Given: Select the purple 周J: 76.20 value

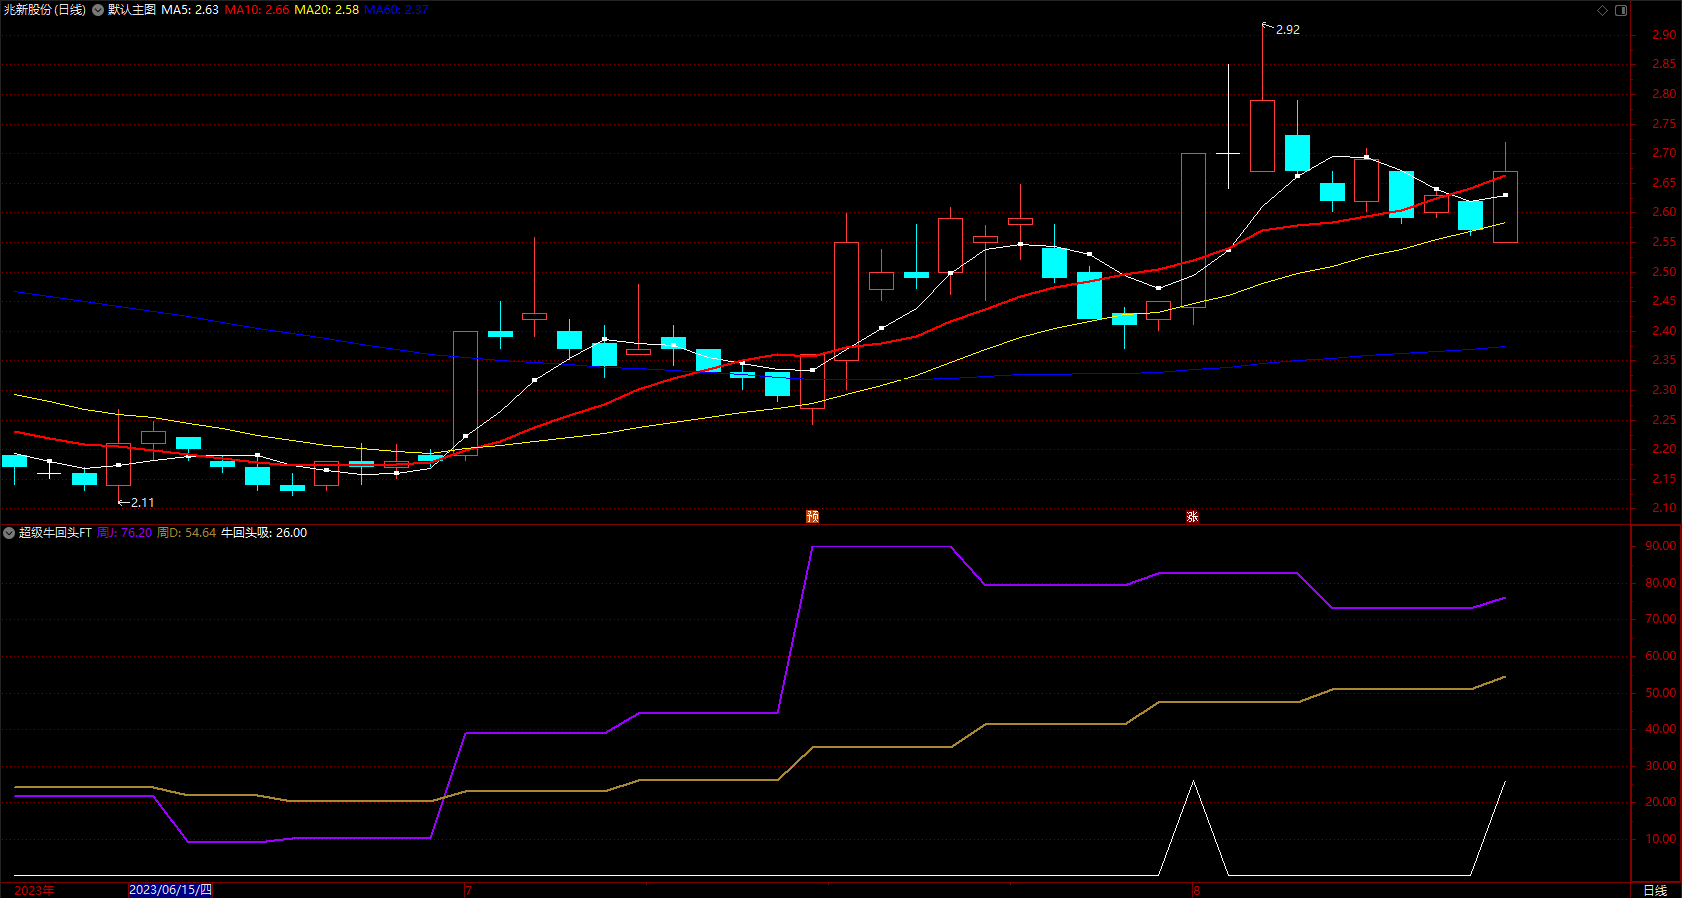Looking at the screenshot, I should click(124, 533).
